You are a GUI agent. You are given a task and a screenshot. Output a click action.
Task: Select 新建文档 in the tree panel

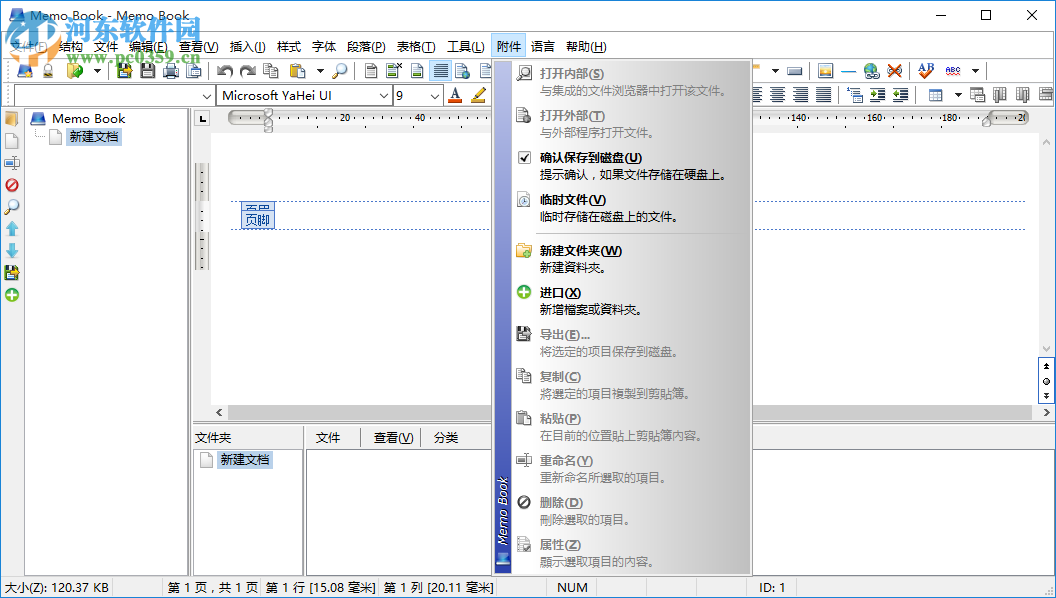point(94,137)
